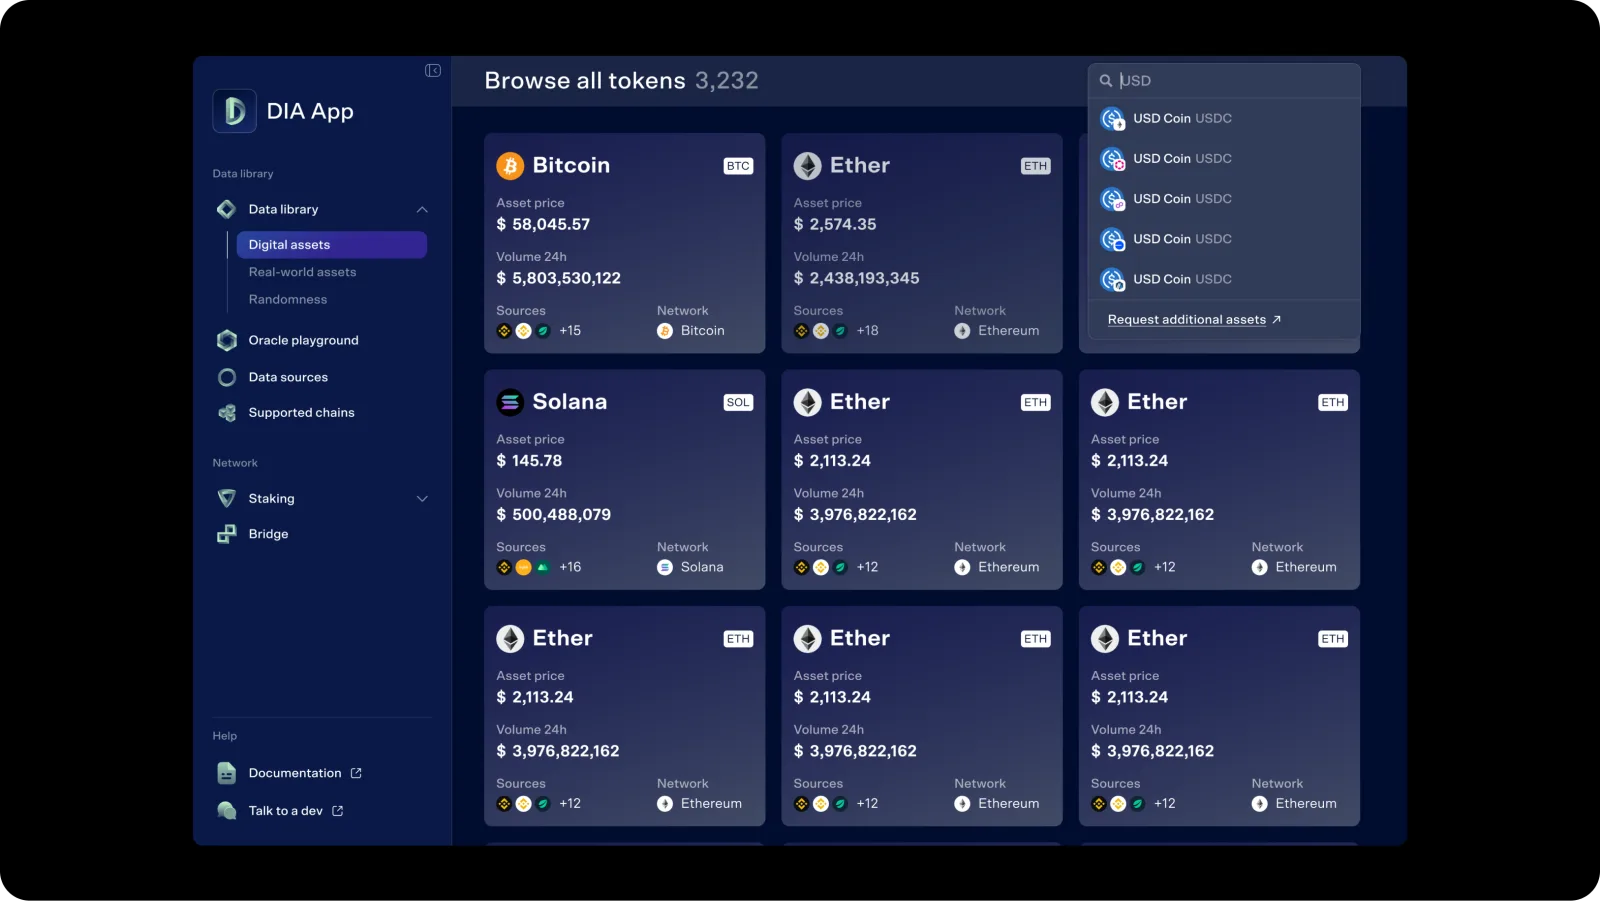Open Documentation link
This screenshot has height=901, width=1600.
(x=295, y=773)
